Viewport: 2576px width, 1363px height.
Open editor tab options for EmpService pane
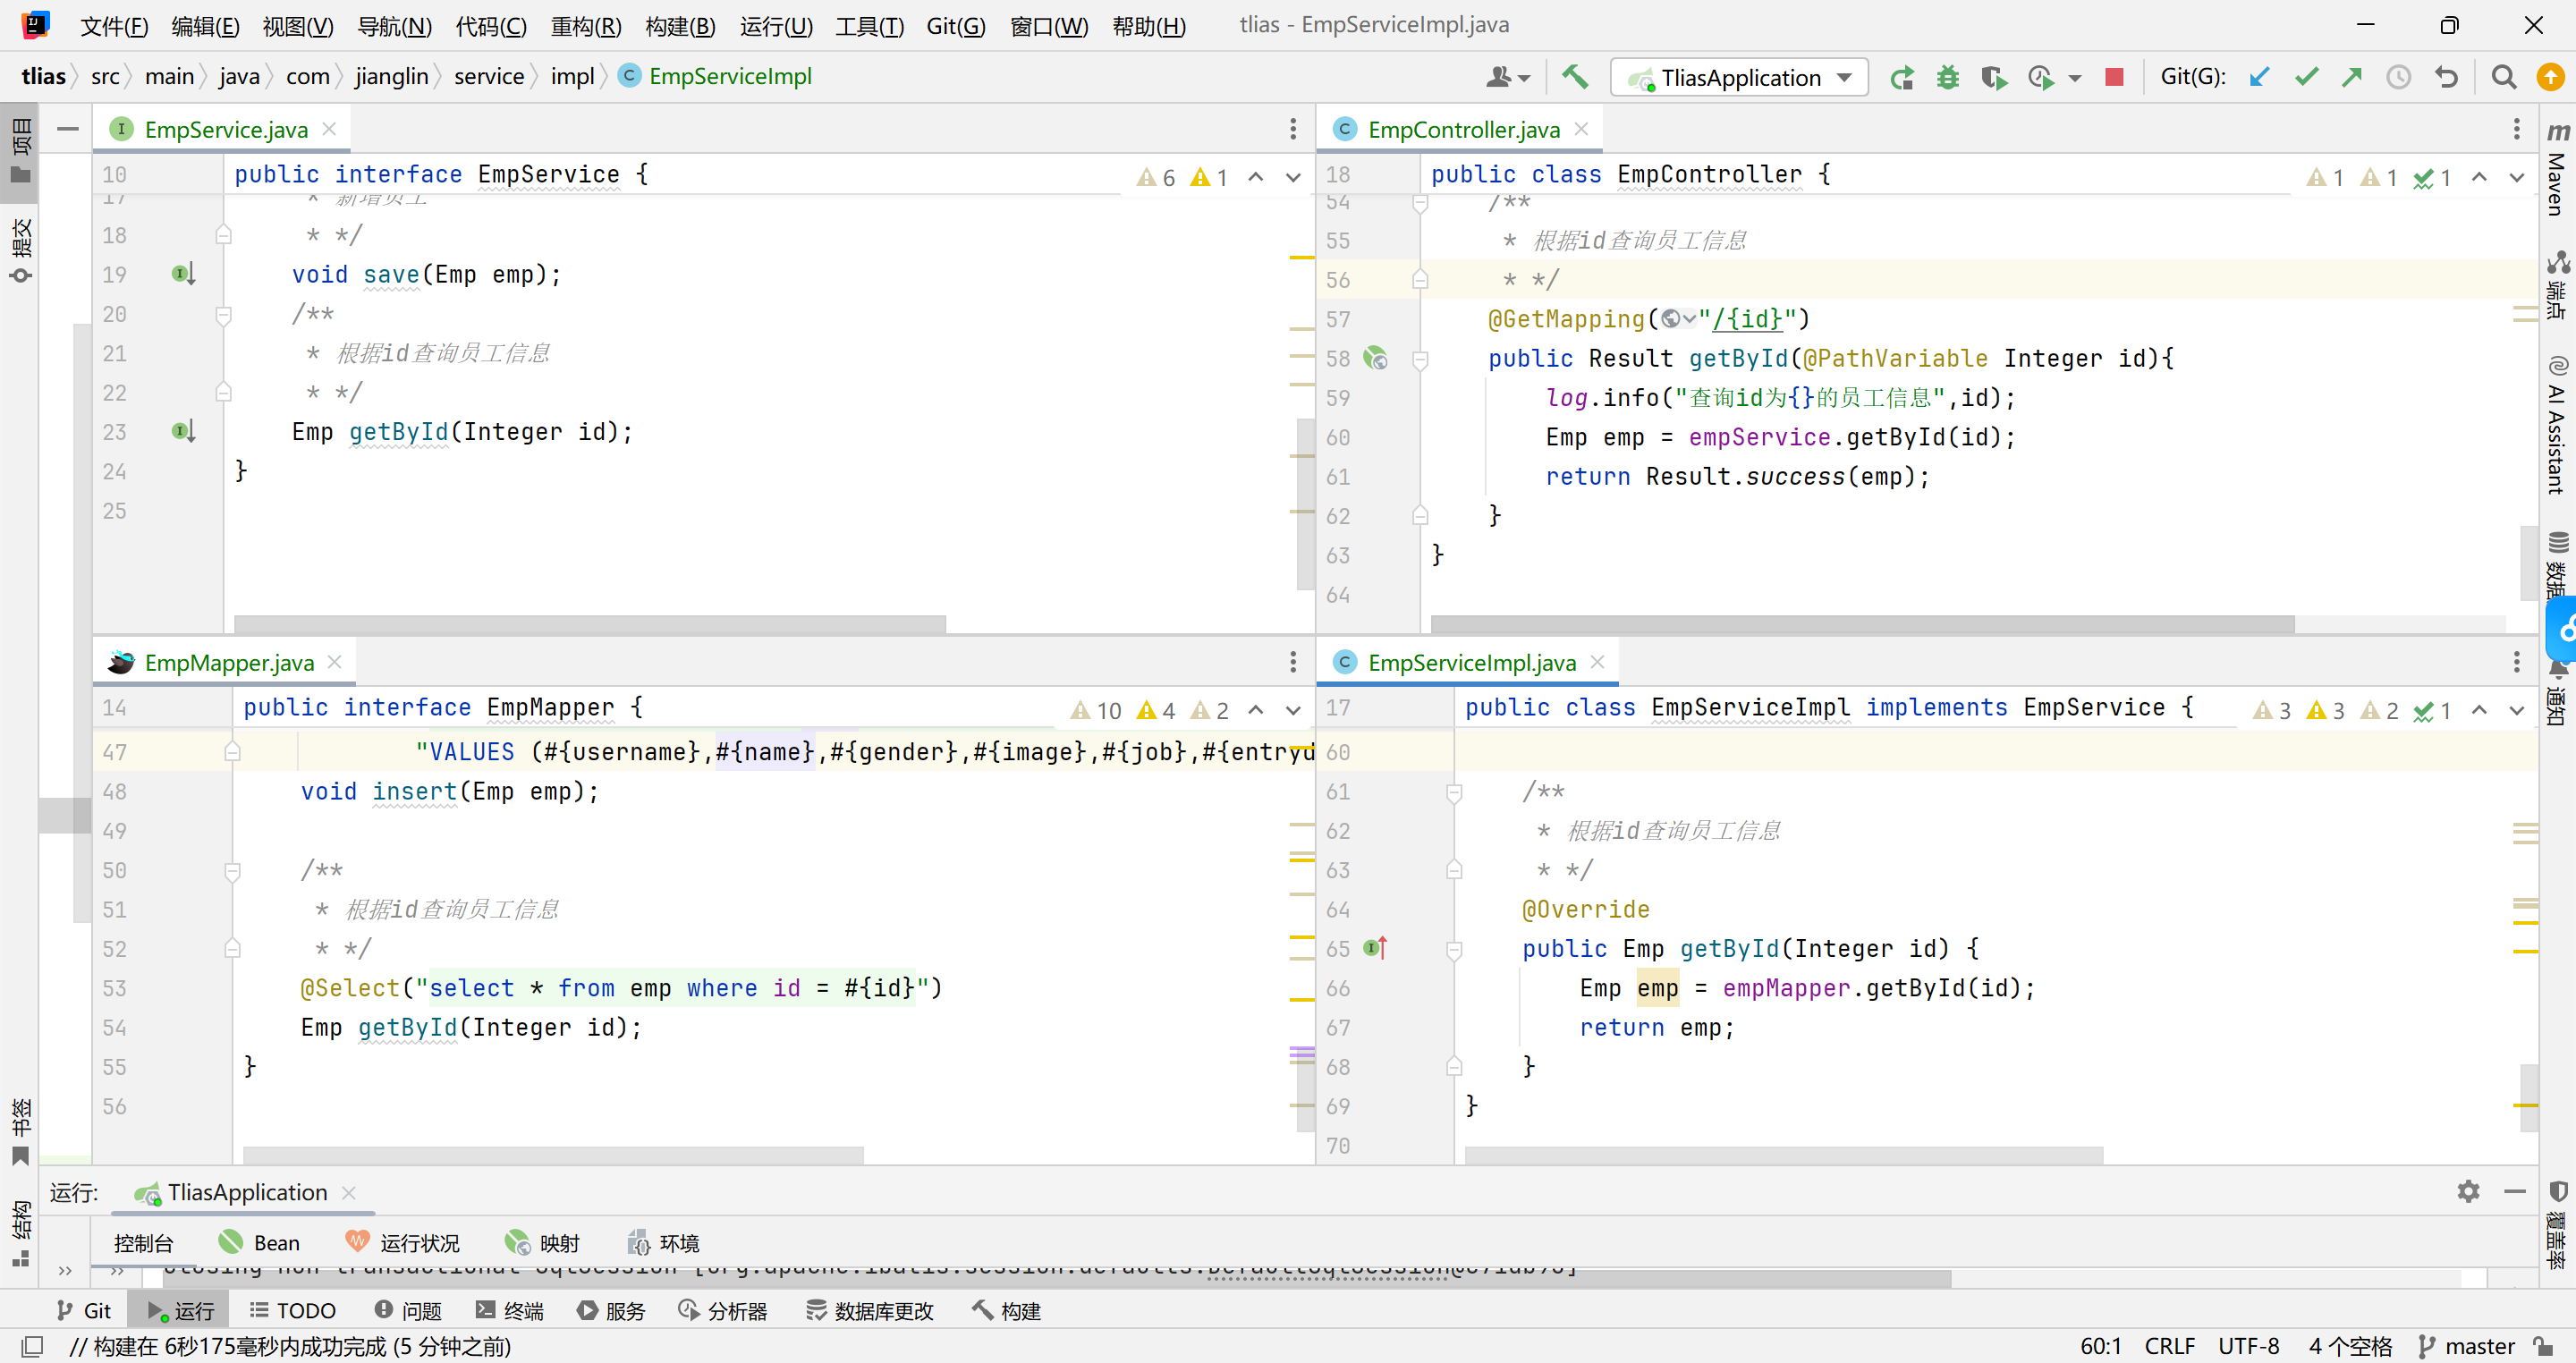[x=1293, y=129]
